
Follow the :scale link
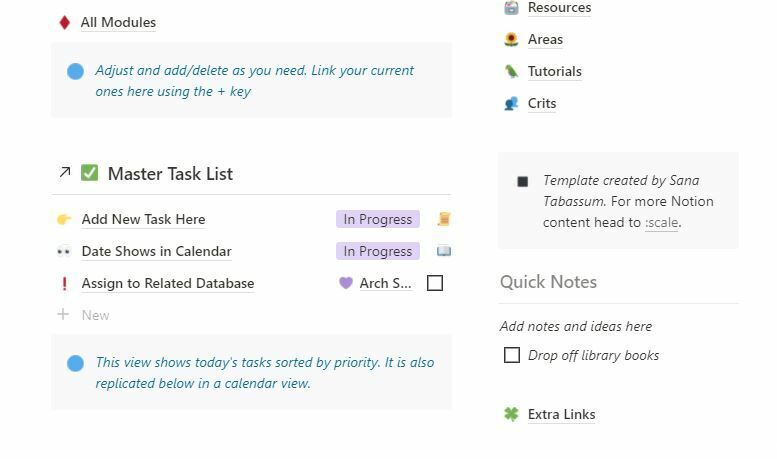point(662,223)
